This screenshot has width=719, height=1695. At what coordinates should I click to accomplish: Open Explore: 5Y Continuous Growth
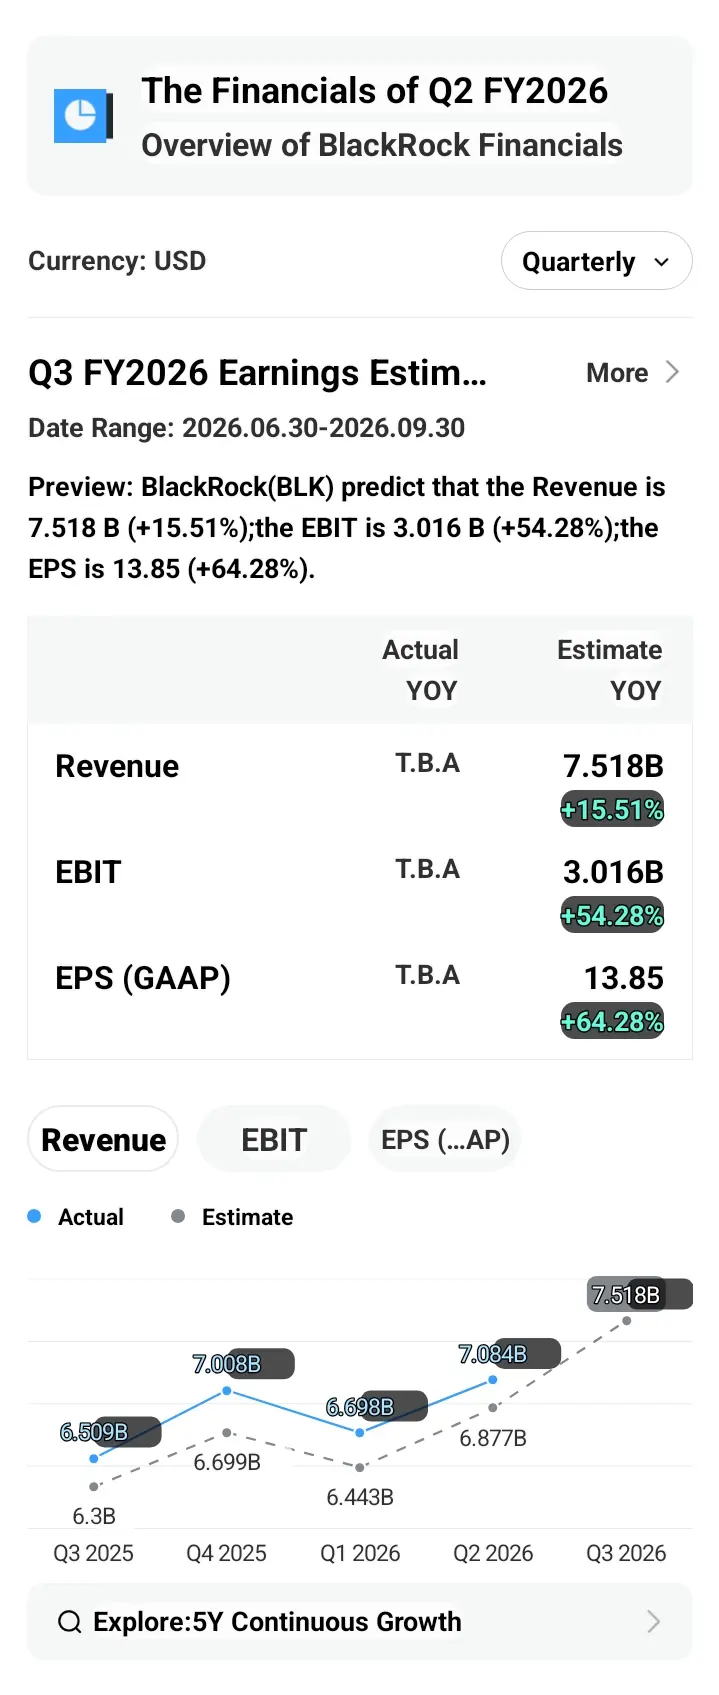click(359, 1621)
